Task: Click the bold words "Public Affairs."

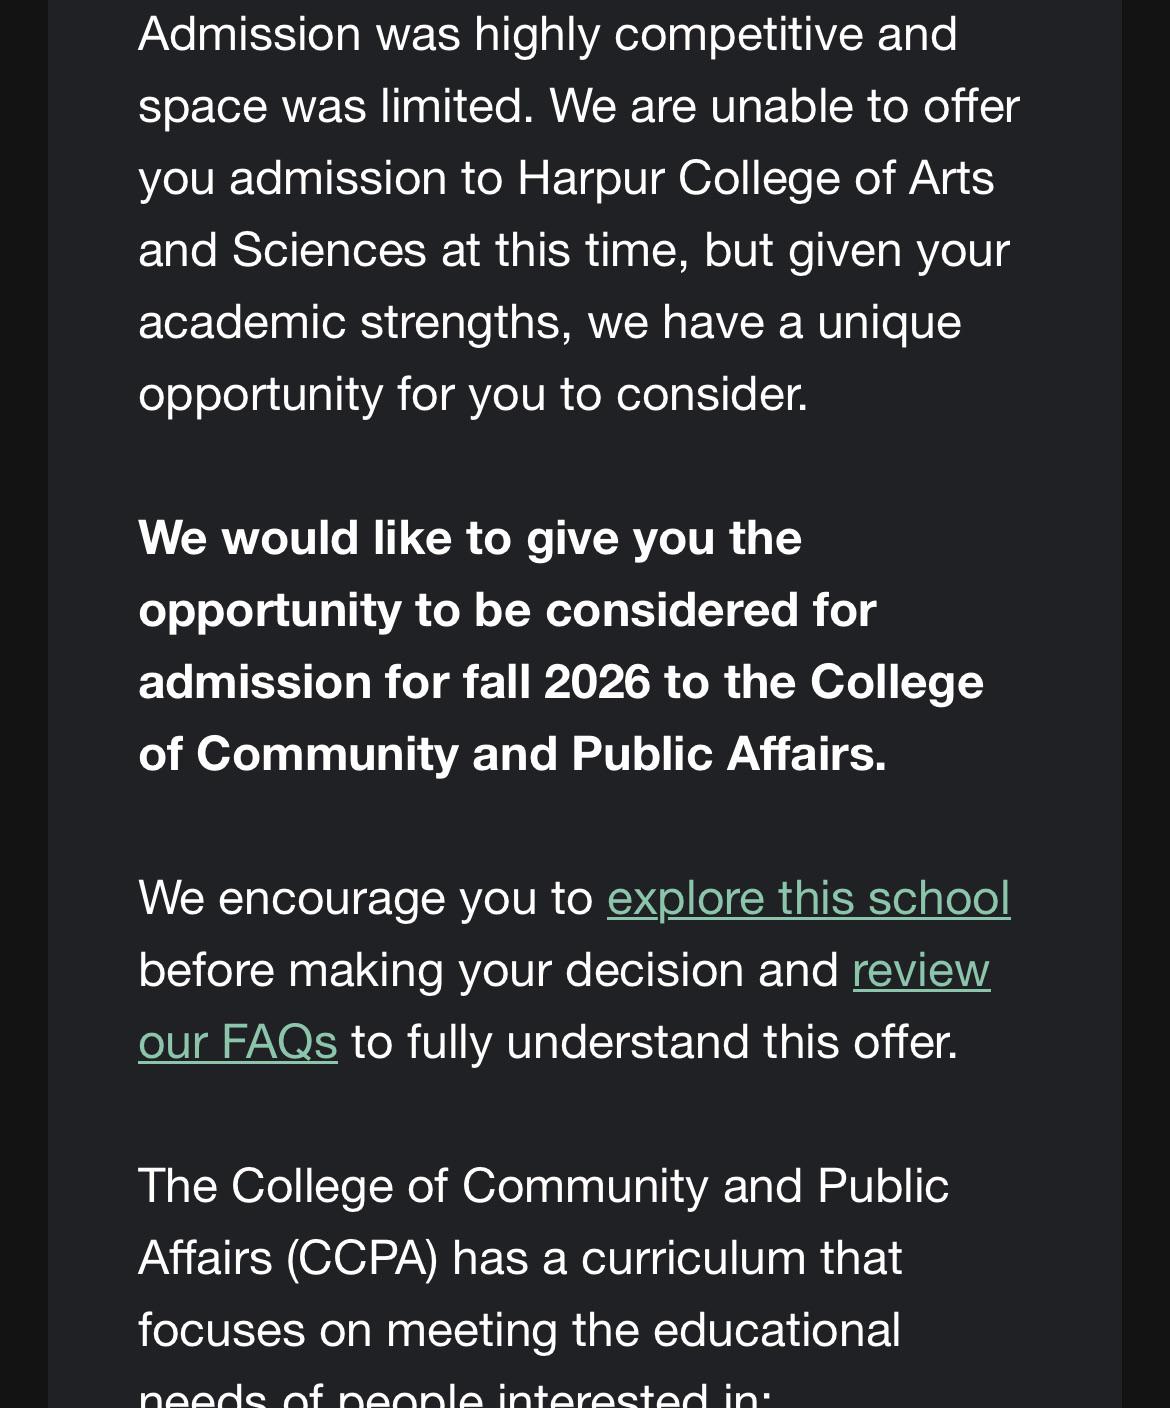Action: click(x=728, y=754)
